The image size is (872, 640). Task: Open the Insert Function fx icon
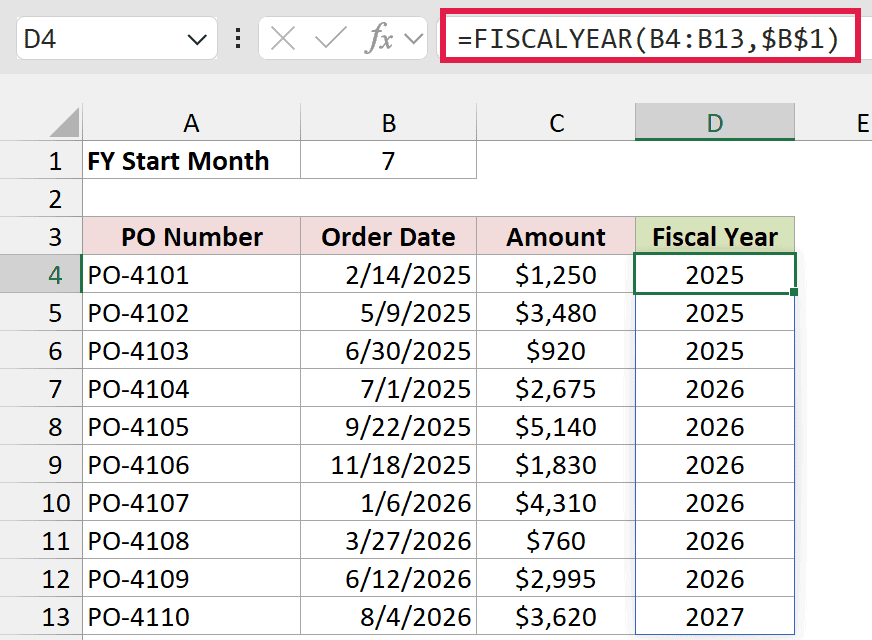coord(379,39)
